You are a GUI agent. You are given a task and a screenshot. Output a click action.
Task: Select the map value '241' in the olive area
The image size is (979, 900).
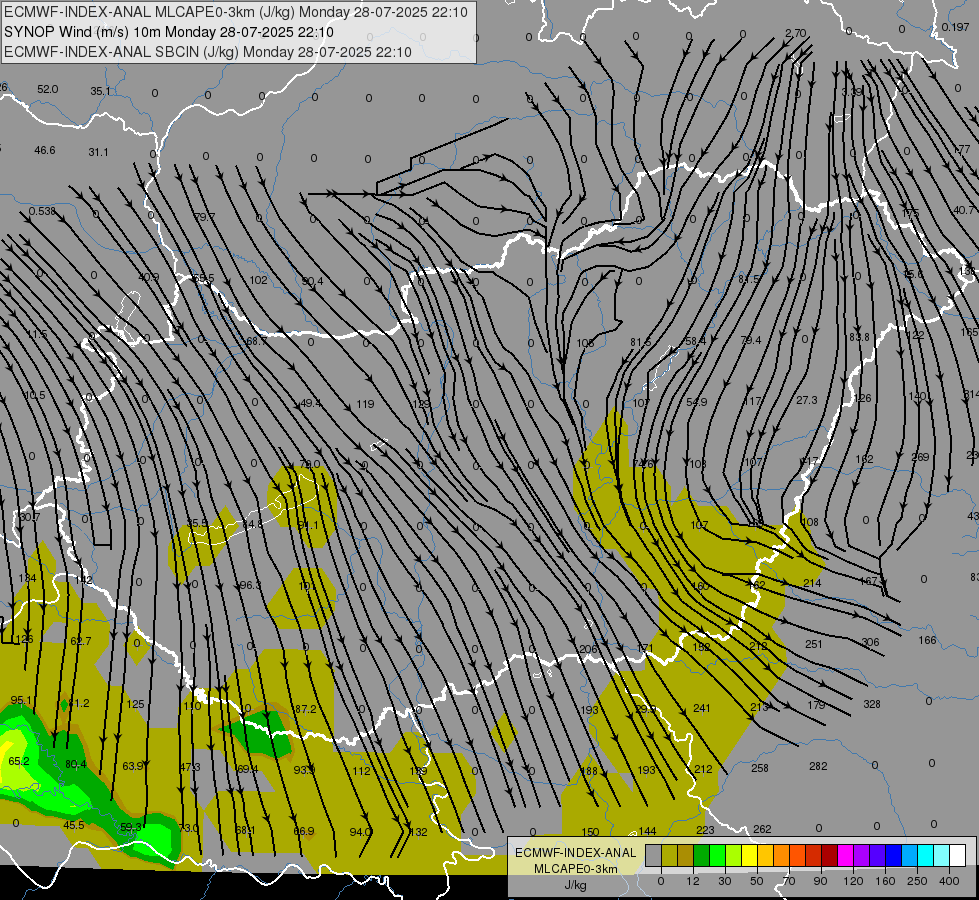coord(702,708)
